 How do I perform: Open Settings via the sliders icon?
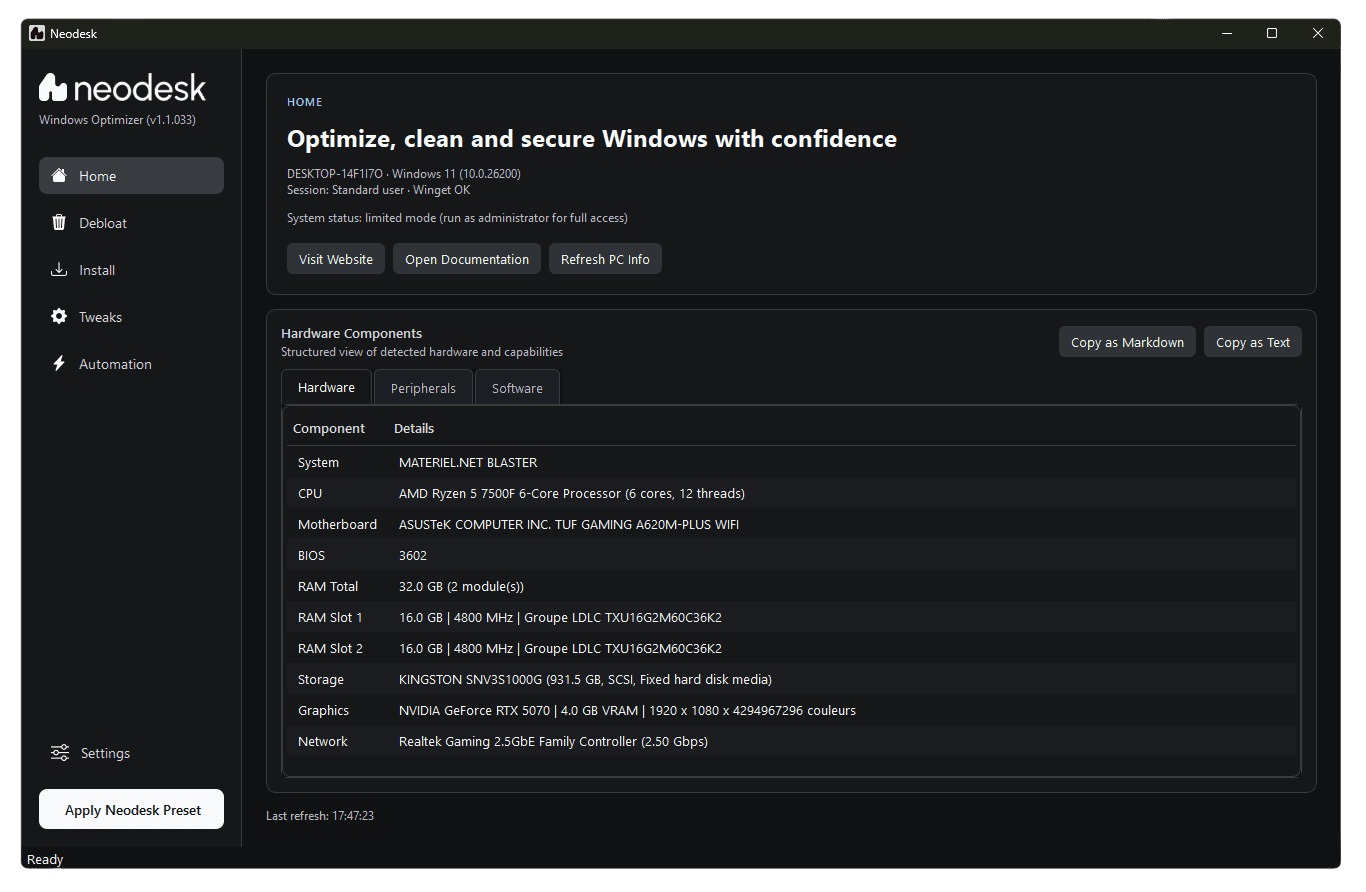(58, 752)
